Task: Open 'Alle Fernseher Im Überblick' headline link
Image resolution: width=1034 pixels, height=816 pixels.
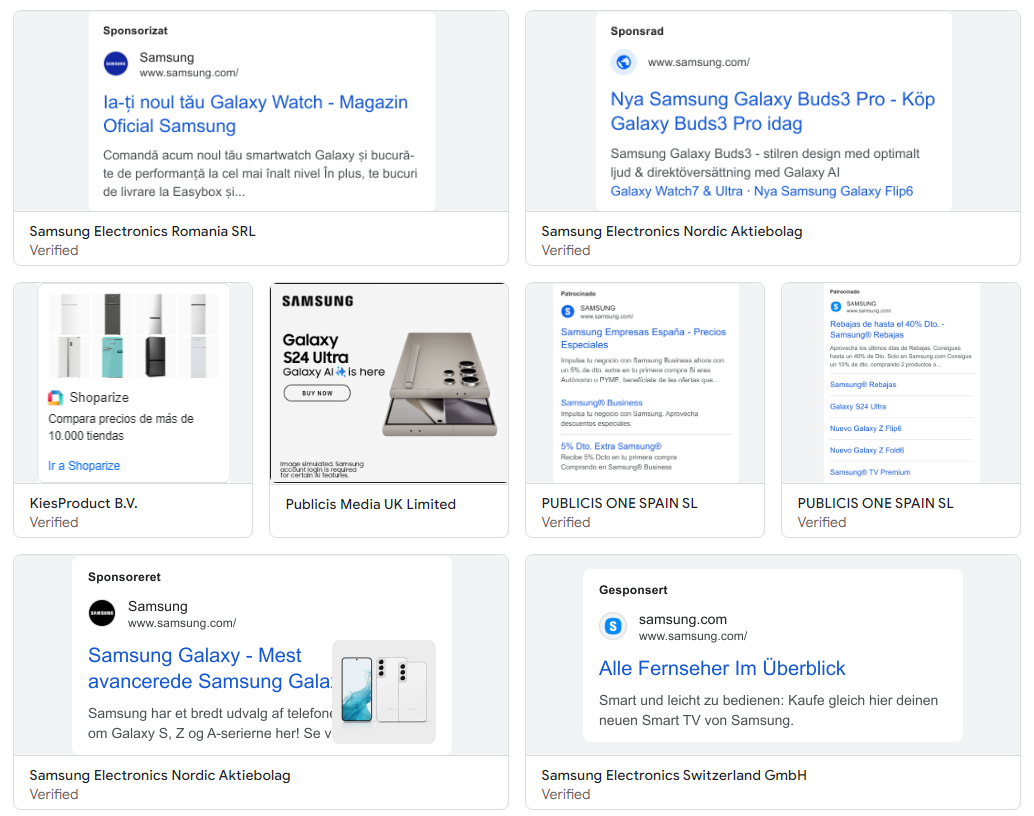Action: pos(722,668)
